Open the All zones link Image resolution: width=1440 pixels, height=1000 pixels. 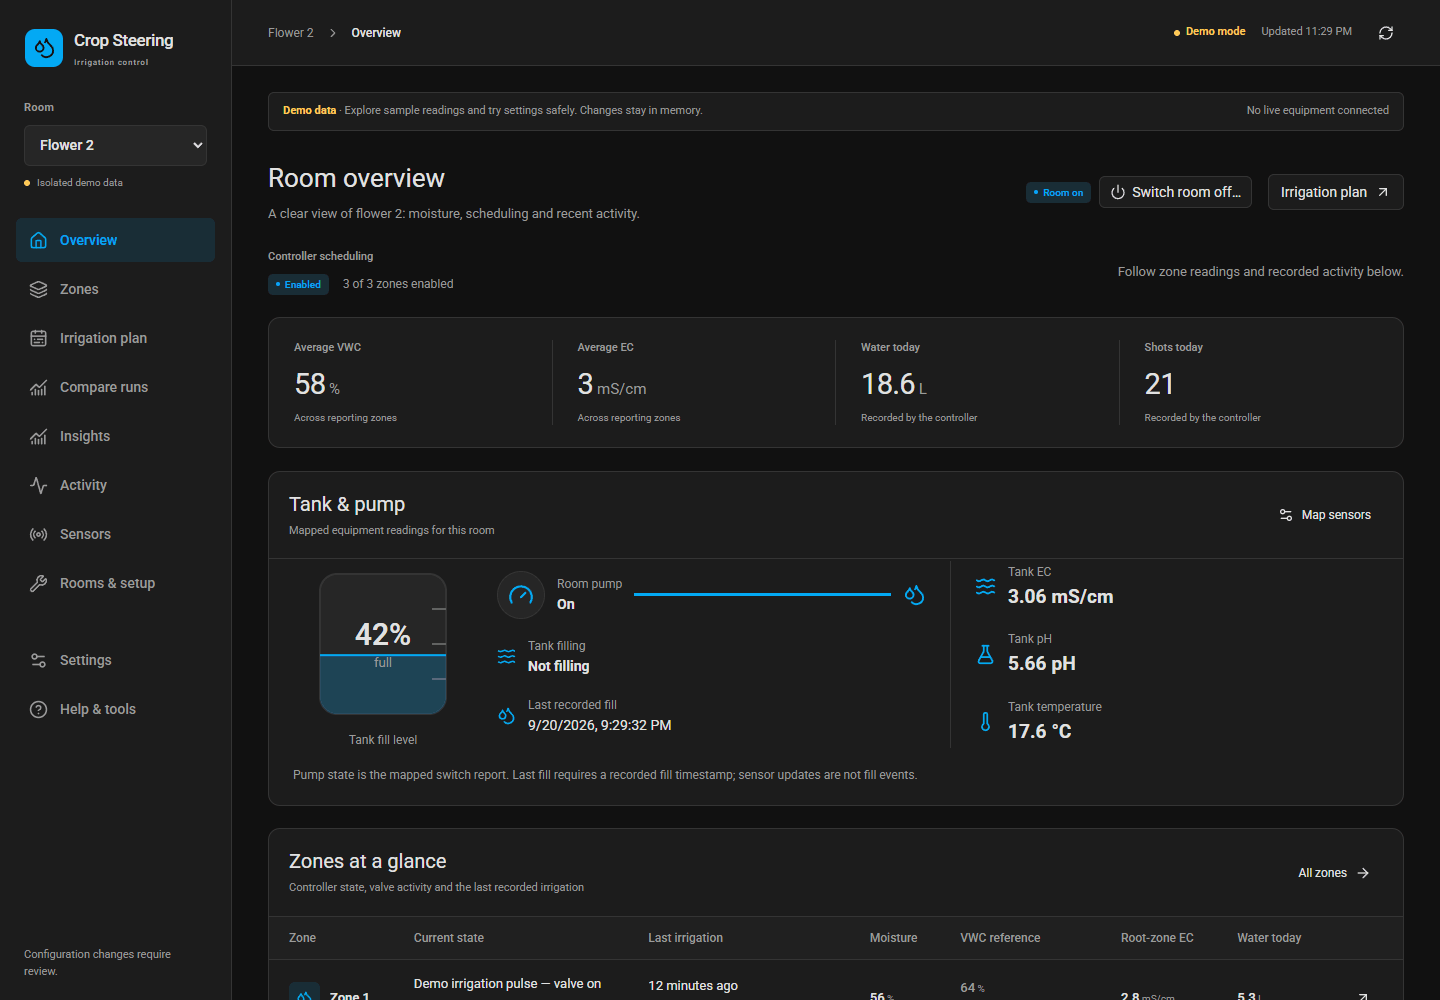pyautogui.click(x=1334, y=873)
